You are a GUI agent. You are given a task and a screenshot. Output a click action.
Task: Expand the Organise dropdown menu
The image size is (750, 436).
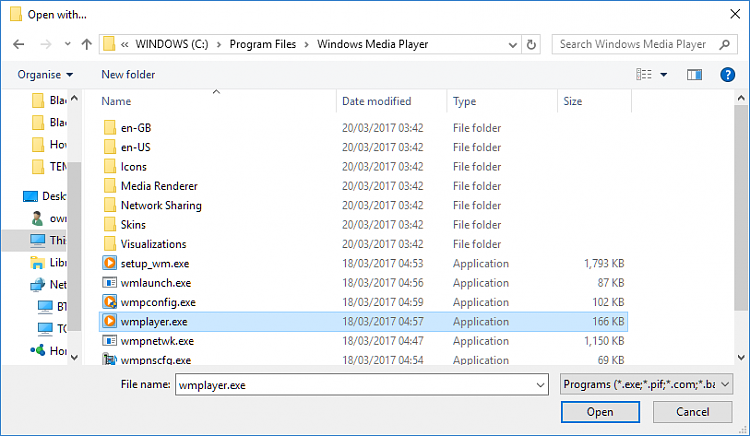pos(45,75)
